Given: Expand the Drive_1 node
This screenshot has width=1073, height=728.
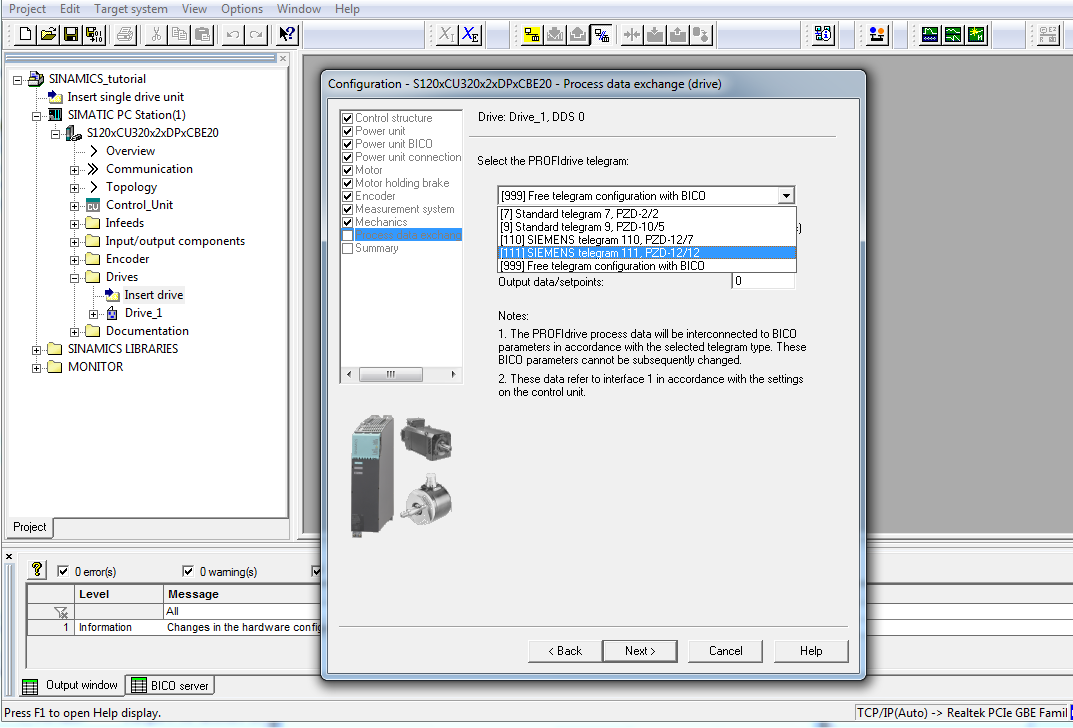Looking at the screenshot, I should click(93, 314).
